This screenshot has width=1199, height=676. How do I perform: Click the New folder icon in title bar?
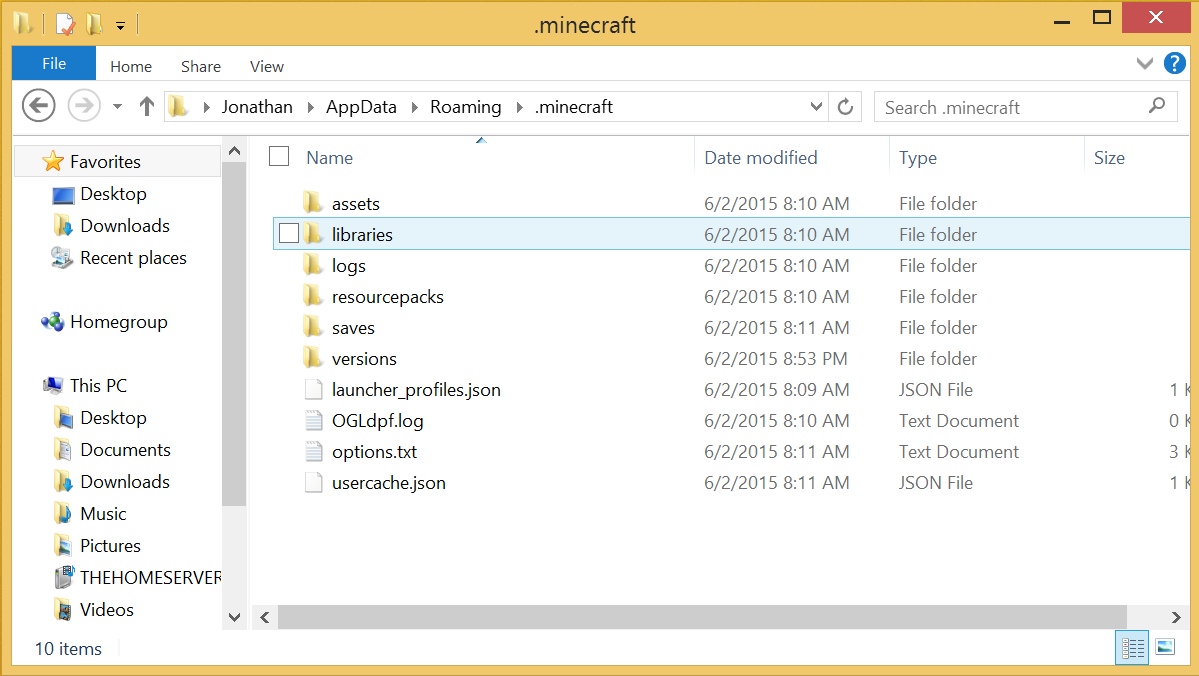click(x=94, y=24)
